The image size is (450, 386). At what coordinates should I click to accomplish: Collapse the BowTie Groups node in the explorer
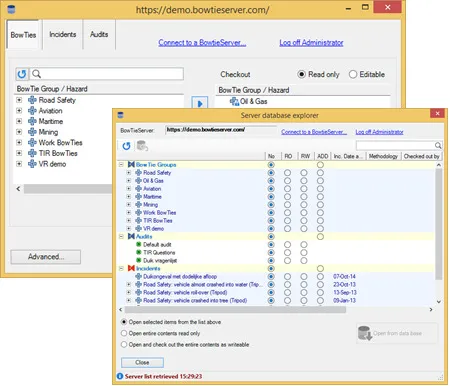point(121,165)
